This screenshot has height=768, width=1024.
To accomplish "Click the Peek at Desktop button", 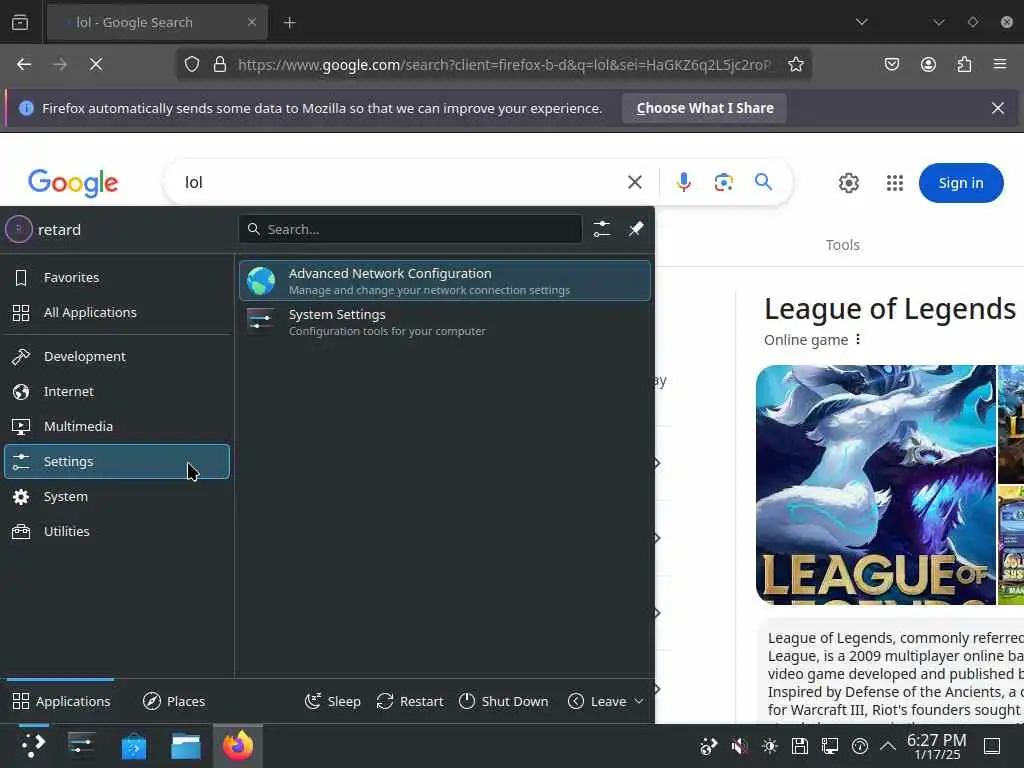I will tap(992, 746).
